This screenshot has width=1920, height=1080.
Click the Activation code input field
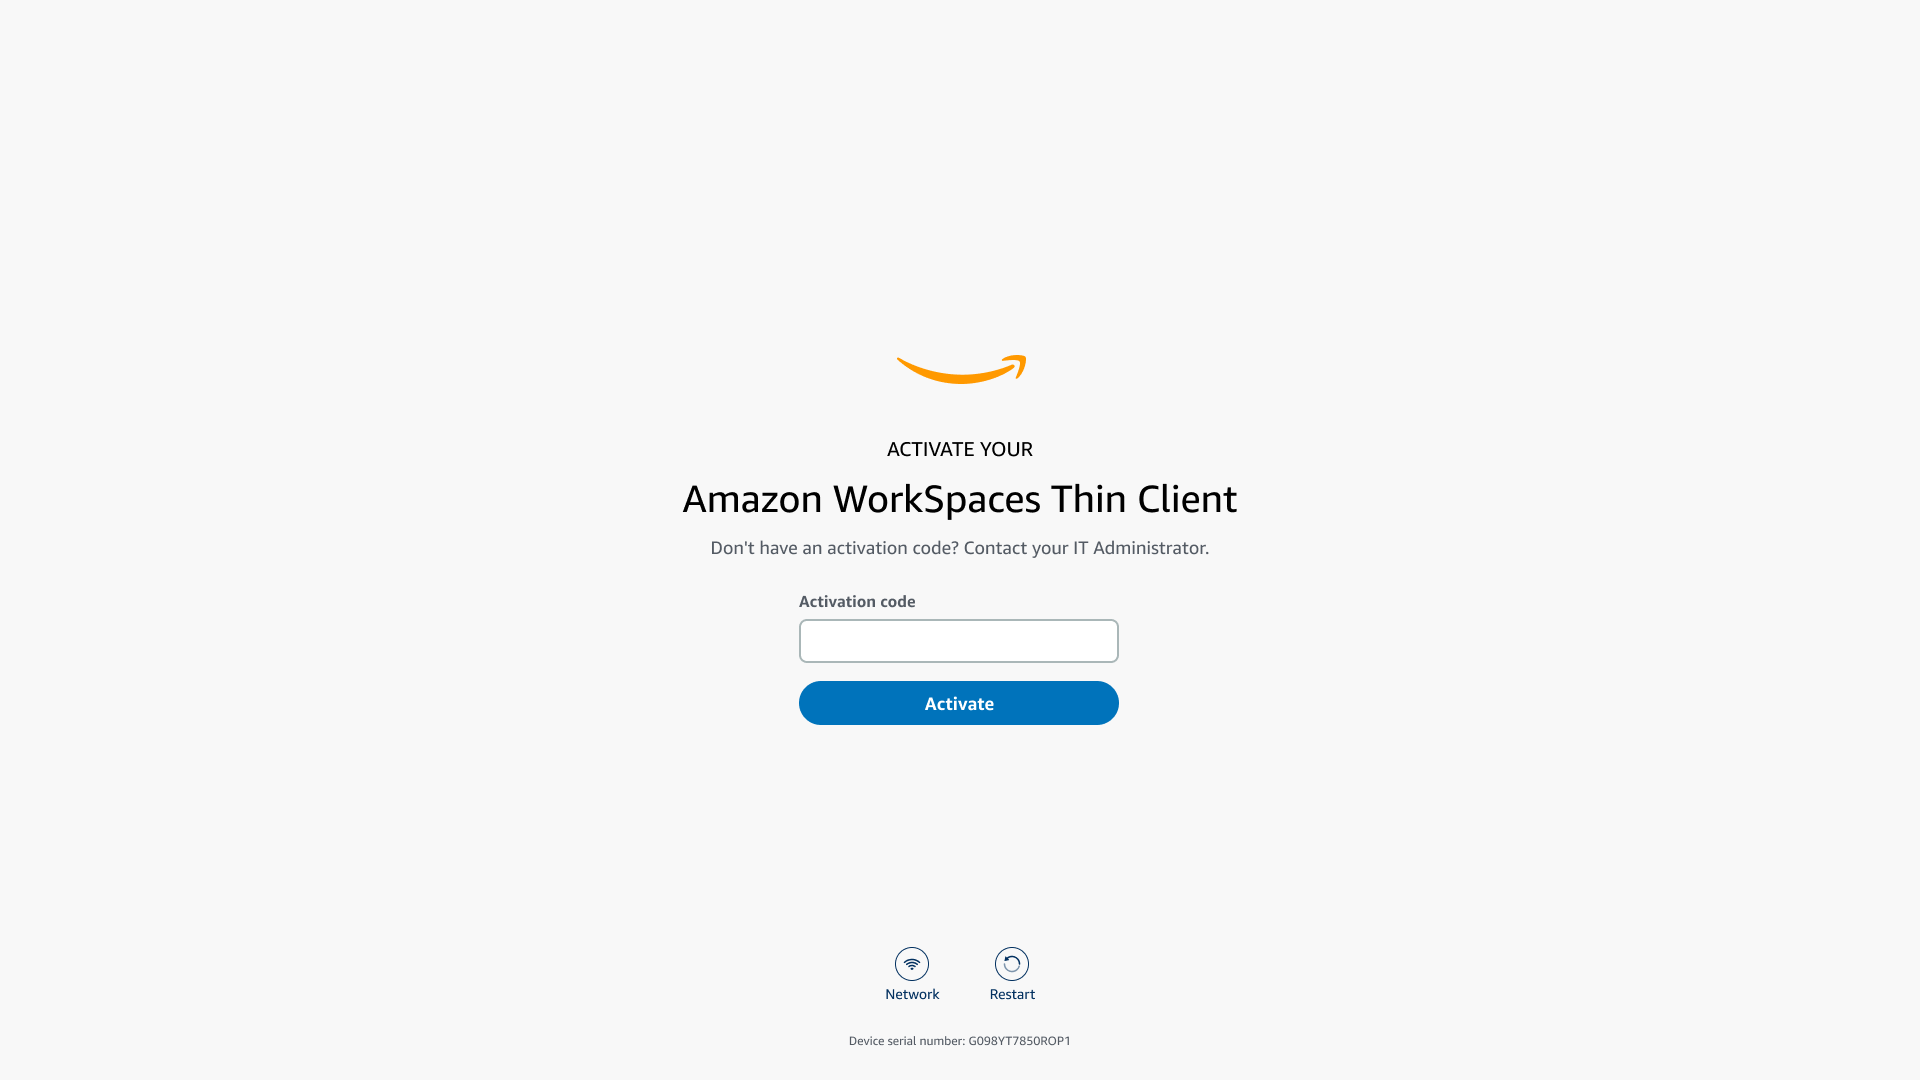coord(959,641)
